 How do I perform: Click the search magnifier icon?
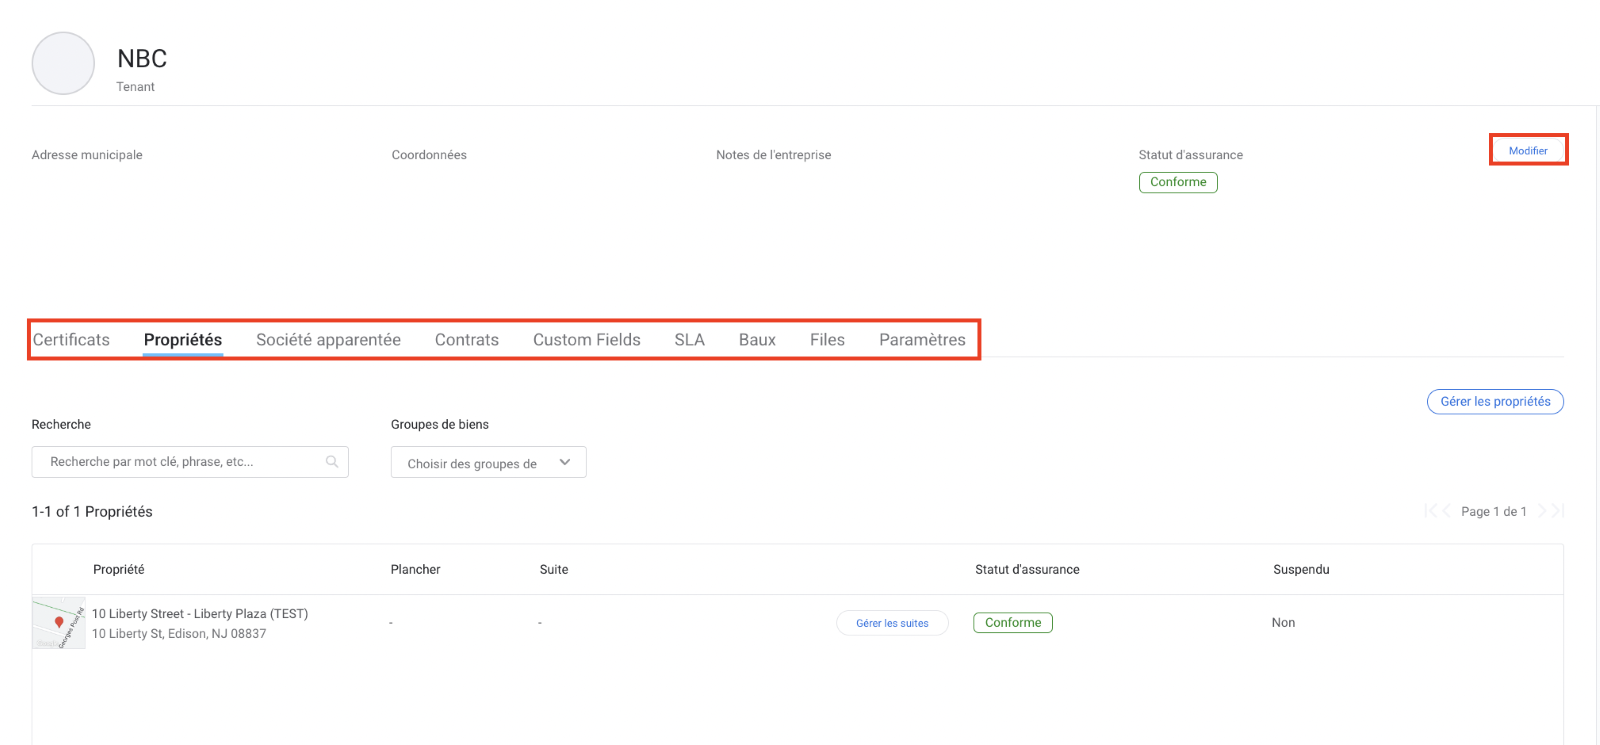click(332, 462)
